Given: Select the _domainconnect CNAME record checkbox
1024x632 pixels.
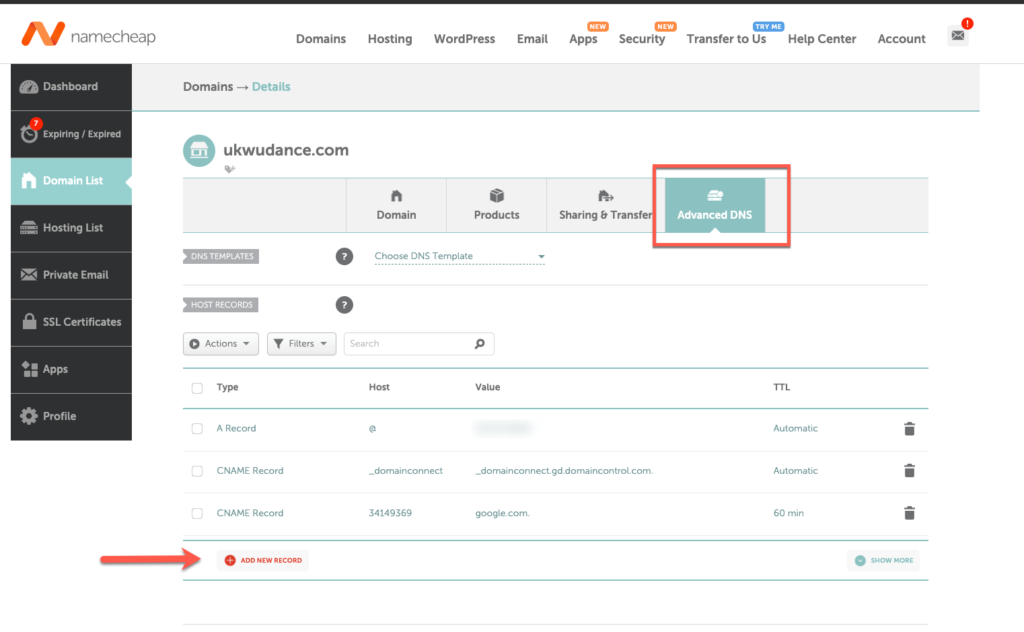Looking at the screenshot, I should coord(197,470).
